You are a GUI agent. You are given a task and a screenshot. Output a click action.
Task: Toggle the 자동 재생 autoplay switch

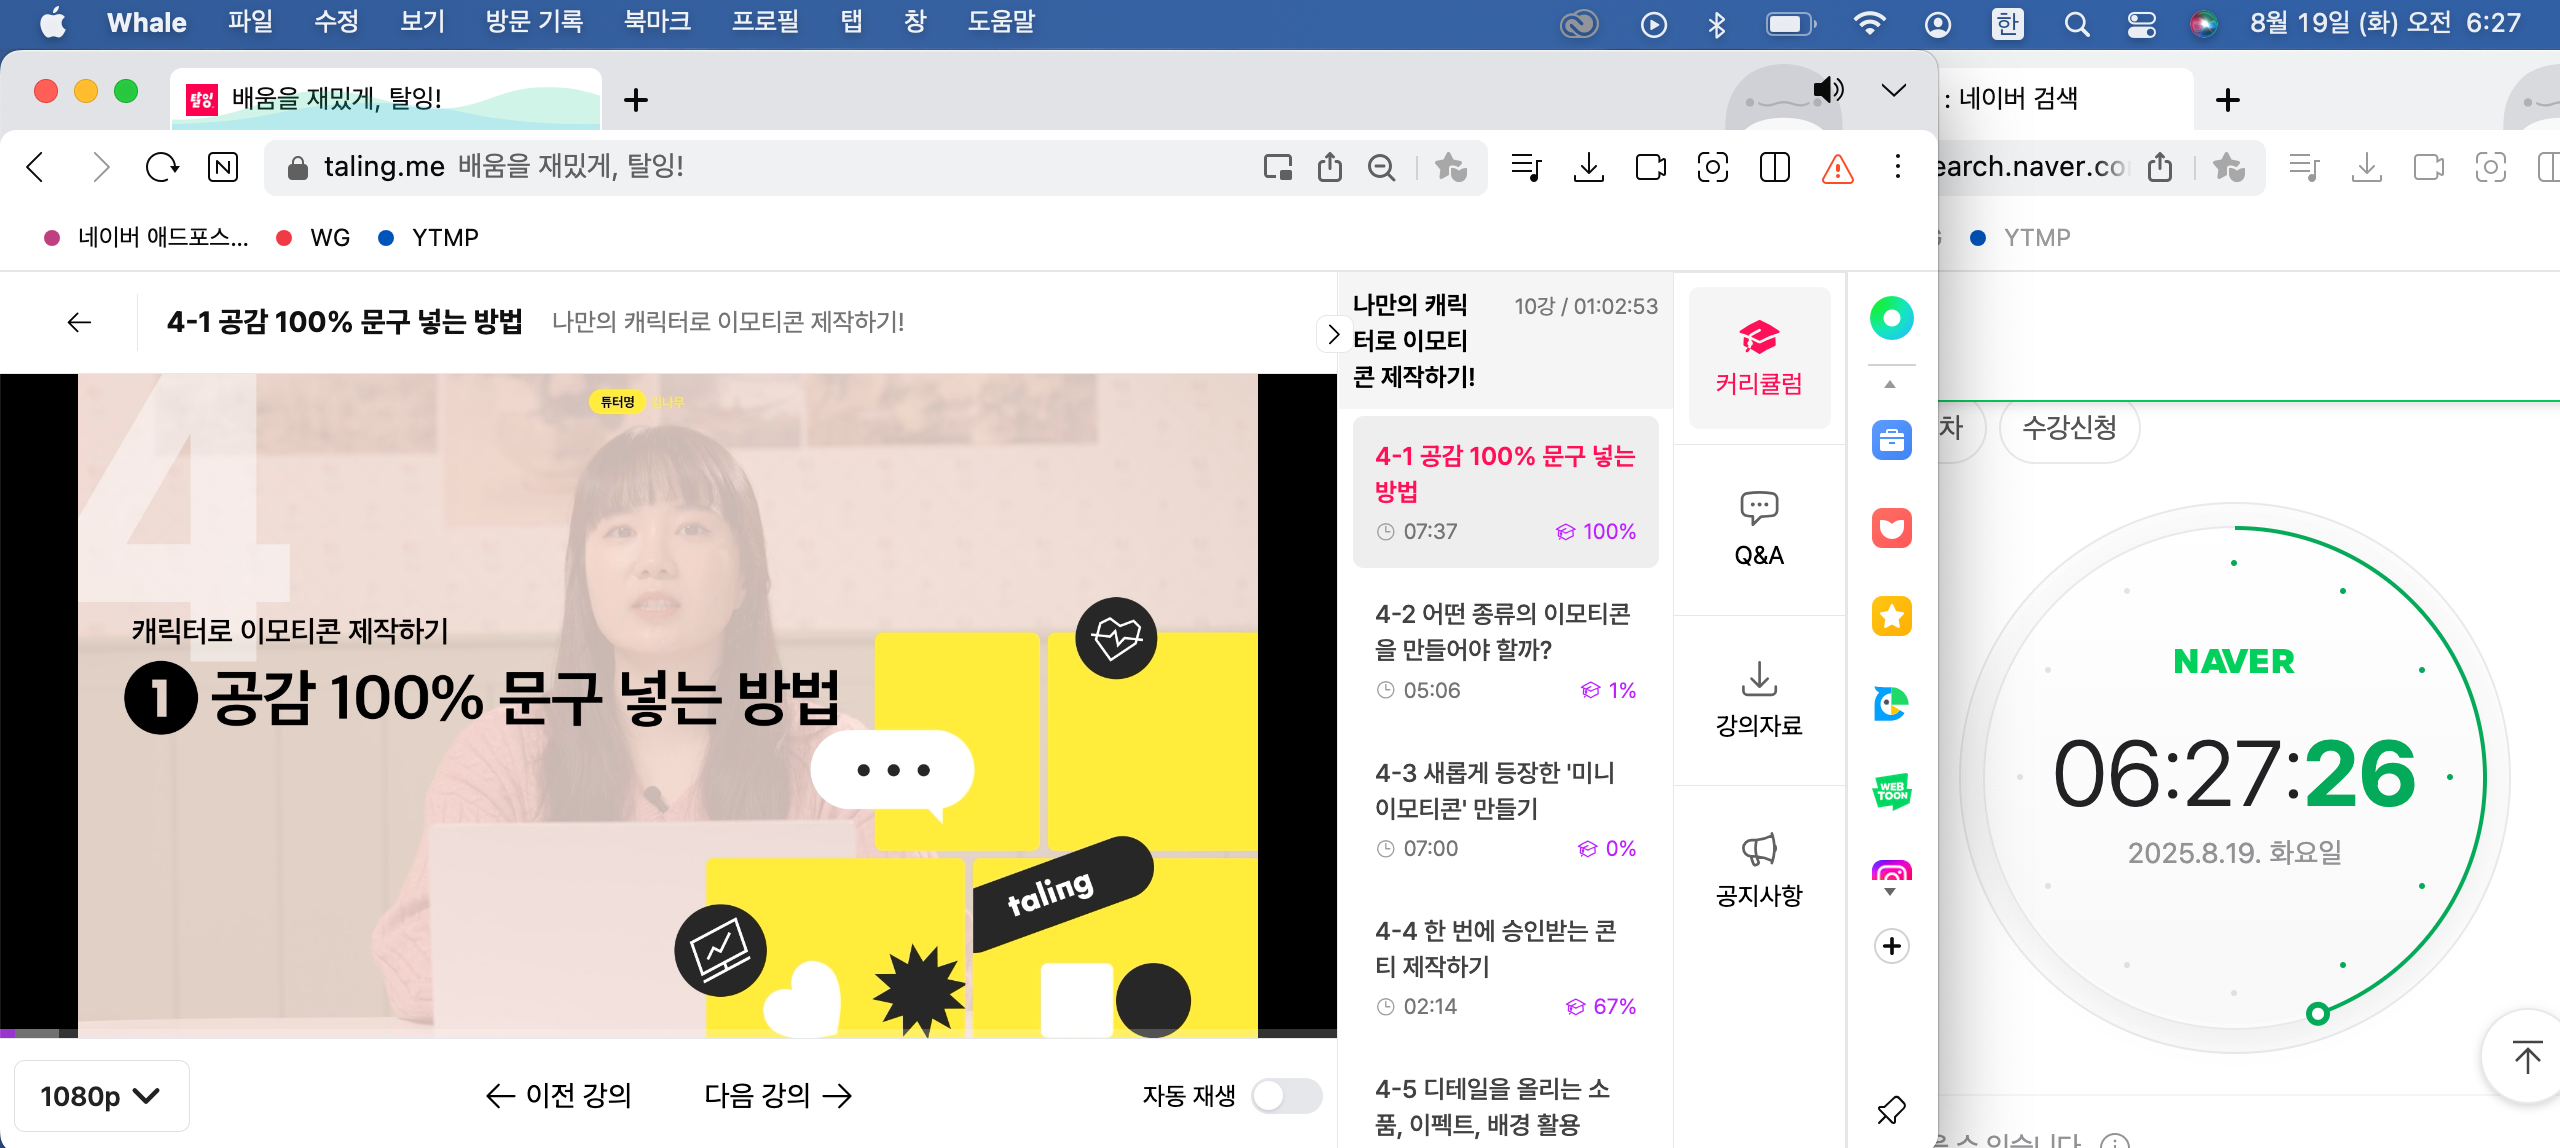1286,1096
